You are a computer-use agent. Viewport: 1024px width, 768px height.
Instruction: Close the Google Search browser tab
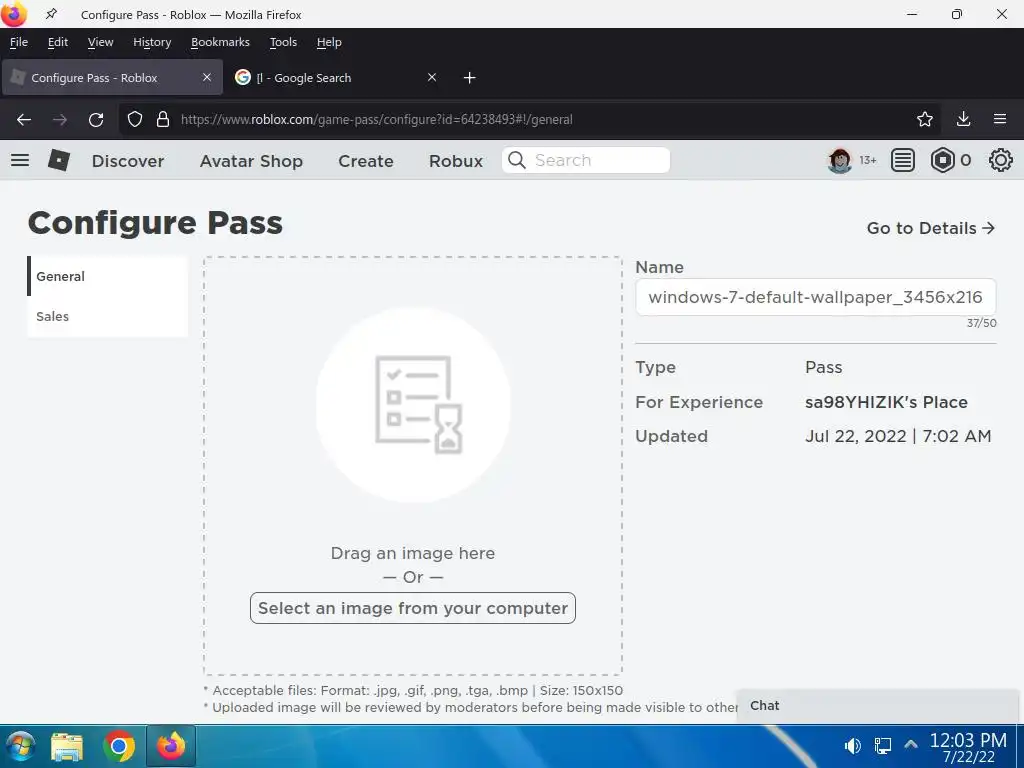coord(432,77)
